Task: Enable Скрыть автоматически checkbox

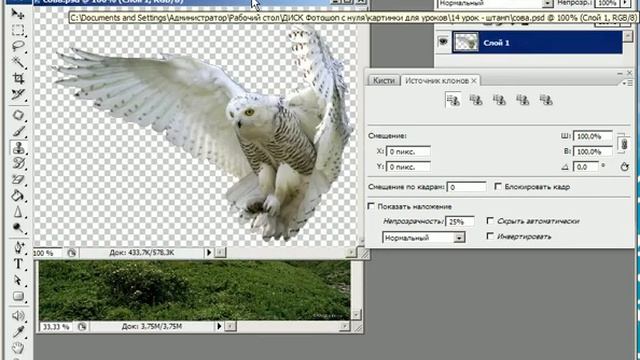Action: (490, 221)
